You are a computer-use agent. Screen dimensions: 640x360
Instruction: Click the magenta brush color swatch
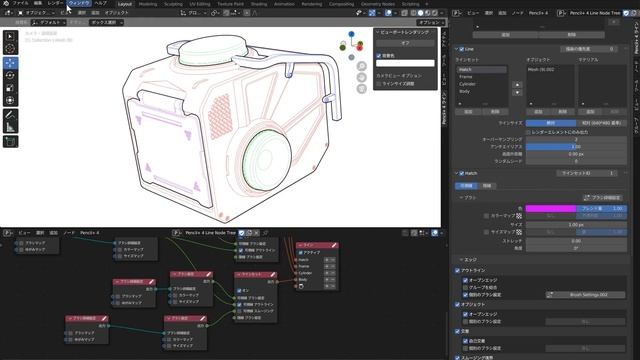click(x=551, y=209)
